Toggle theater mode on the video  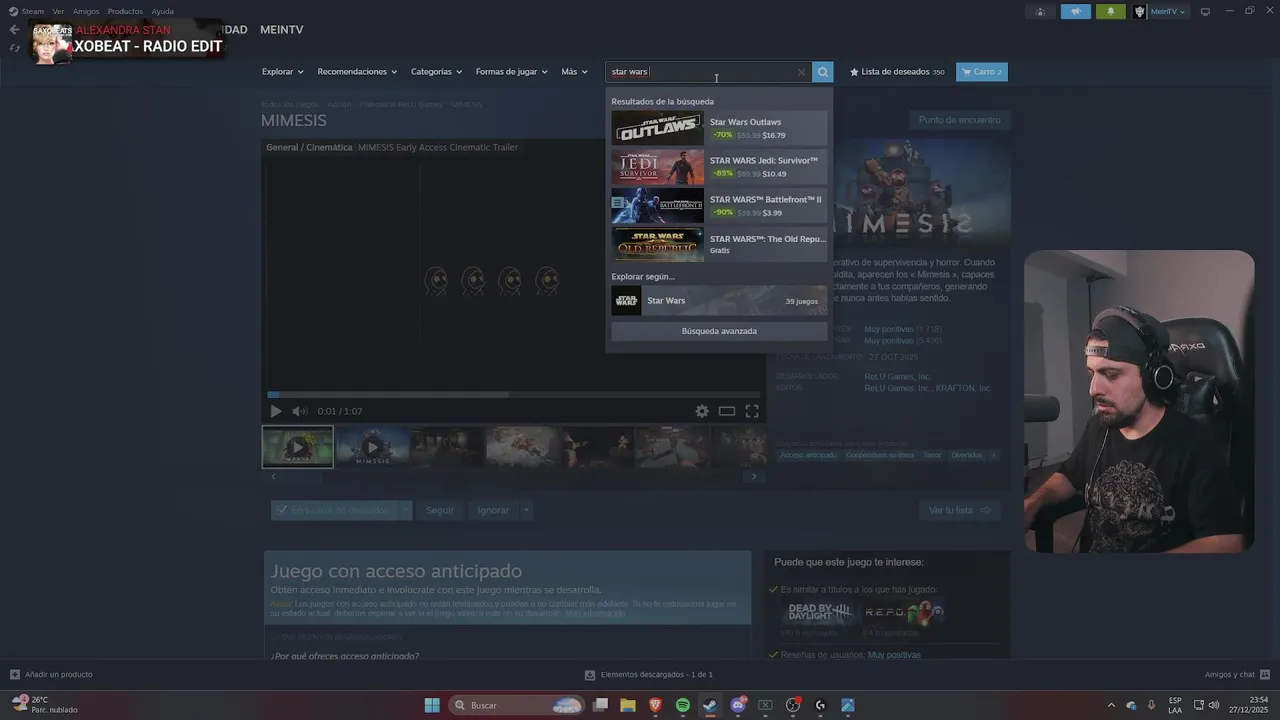click(727, 411)
